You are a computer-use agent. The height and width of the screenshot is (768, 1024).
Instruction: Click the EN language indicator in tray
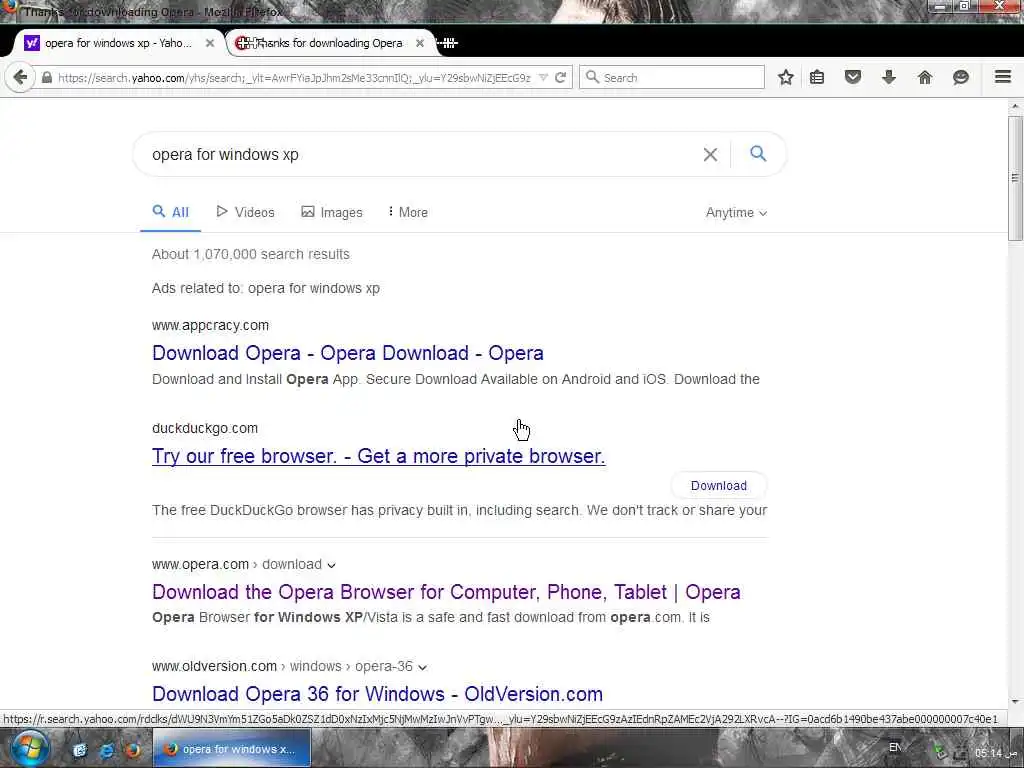tap(895, 747)
